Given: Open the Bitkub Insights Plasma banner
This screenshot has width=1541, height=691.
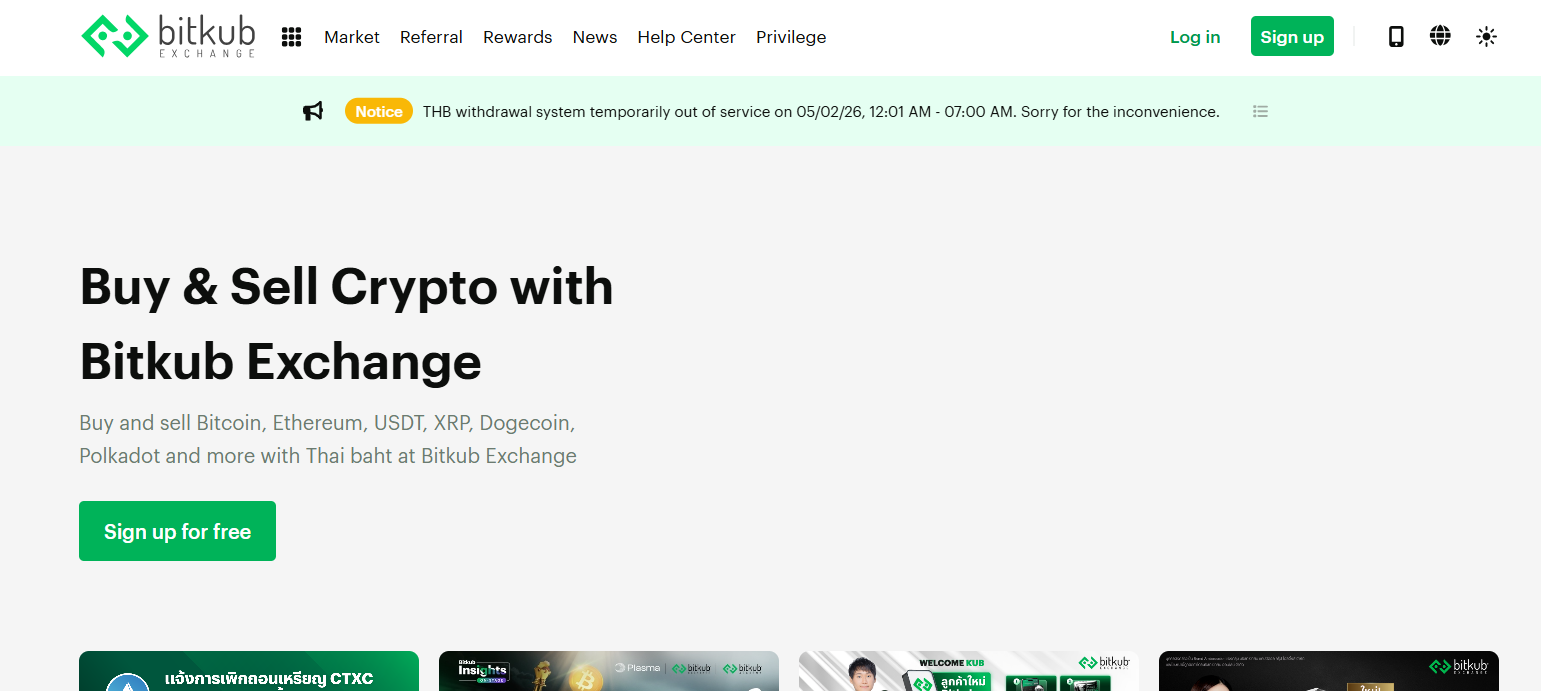Looking at the screenshot, I should tap(609, 671).
